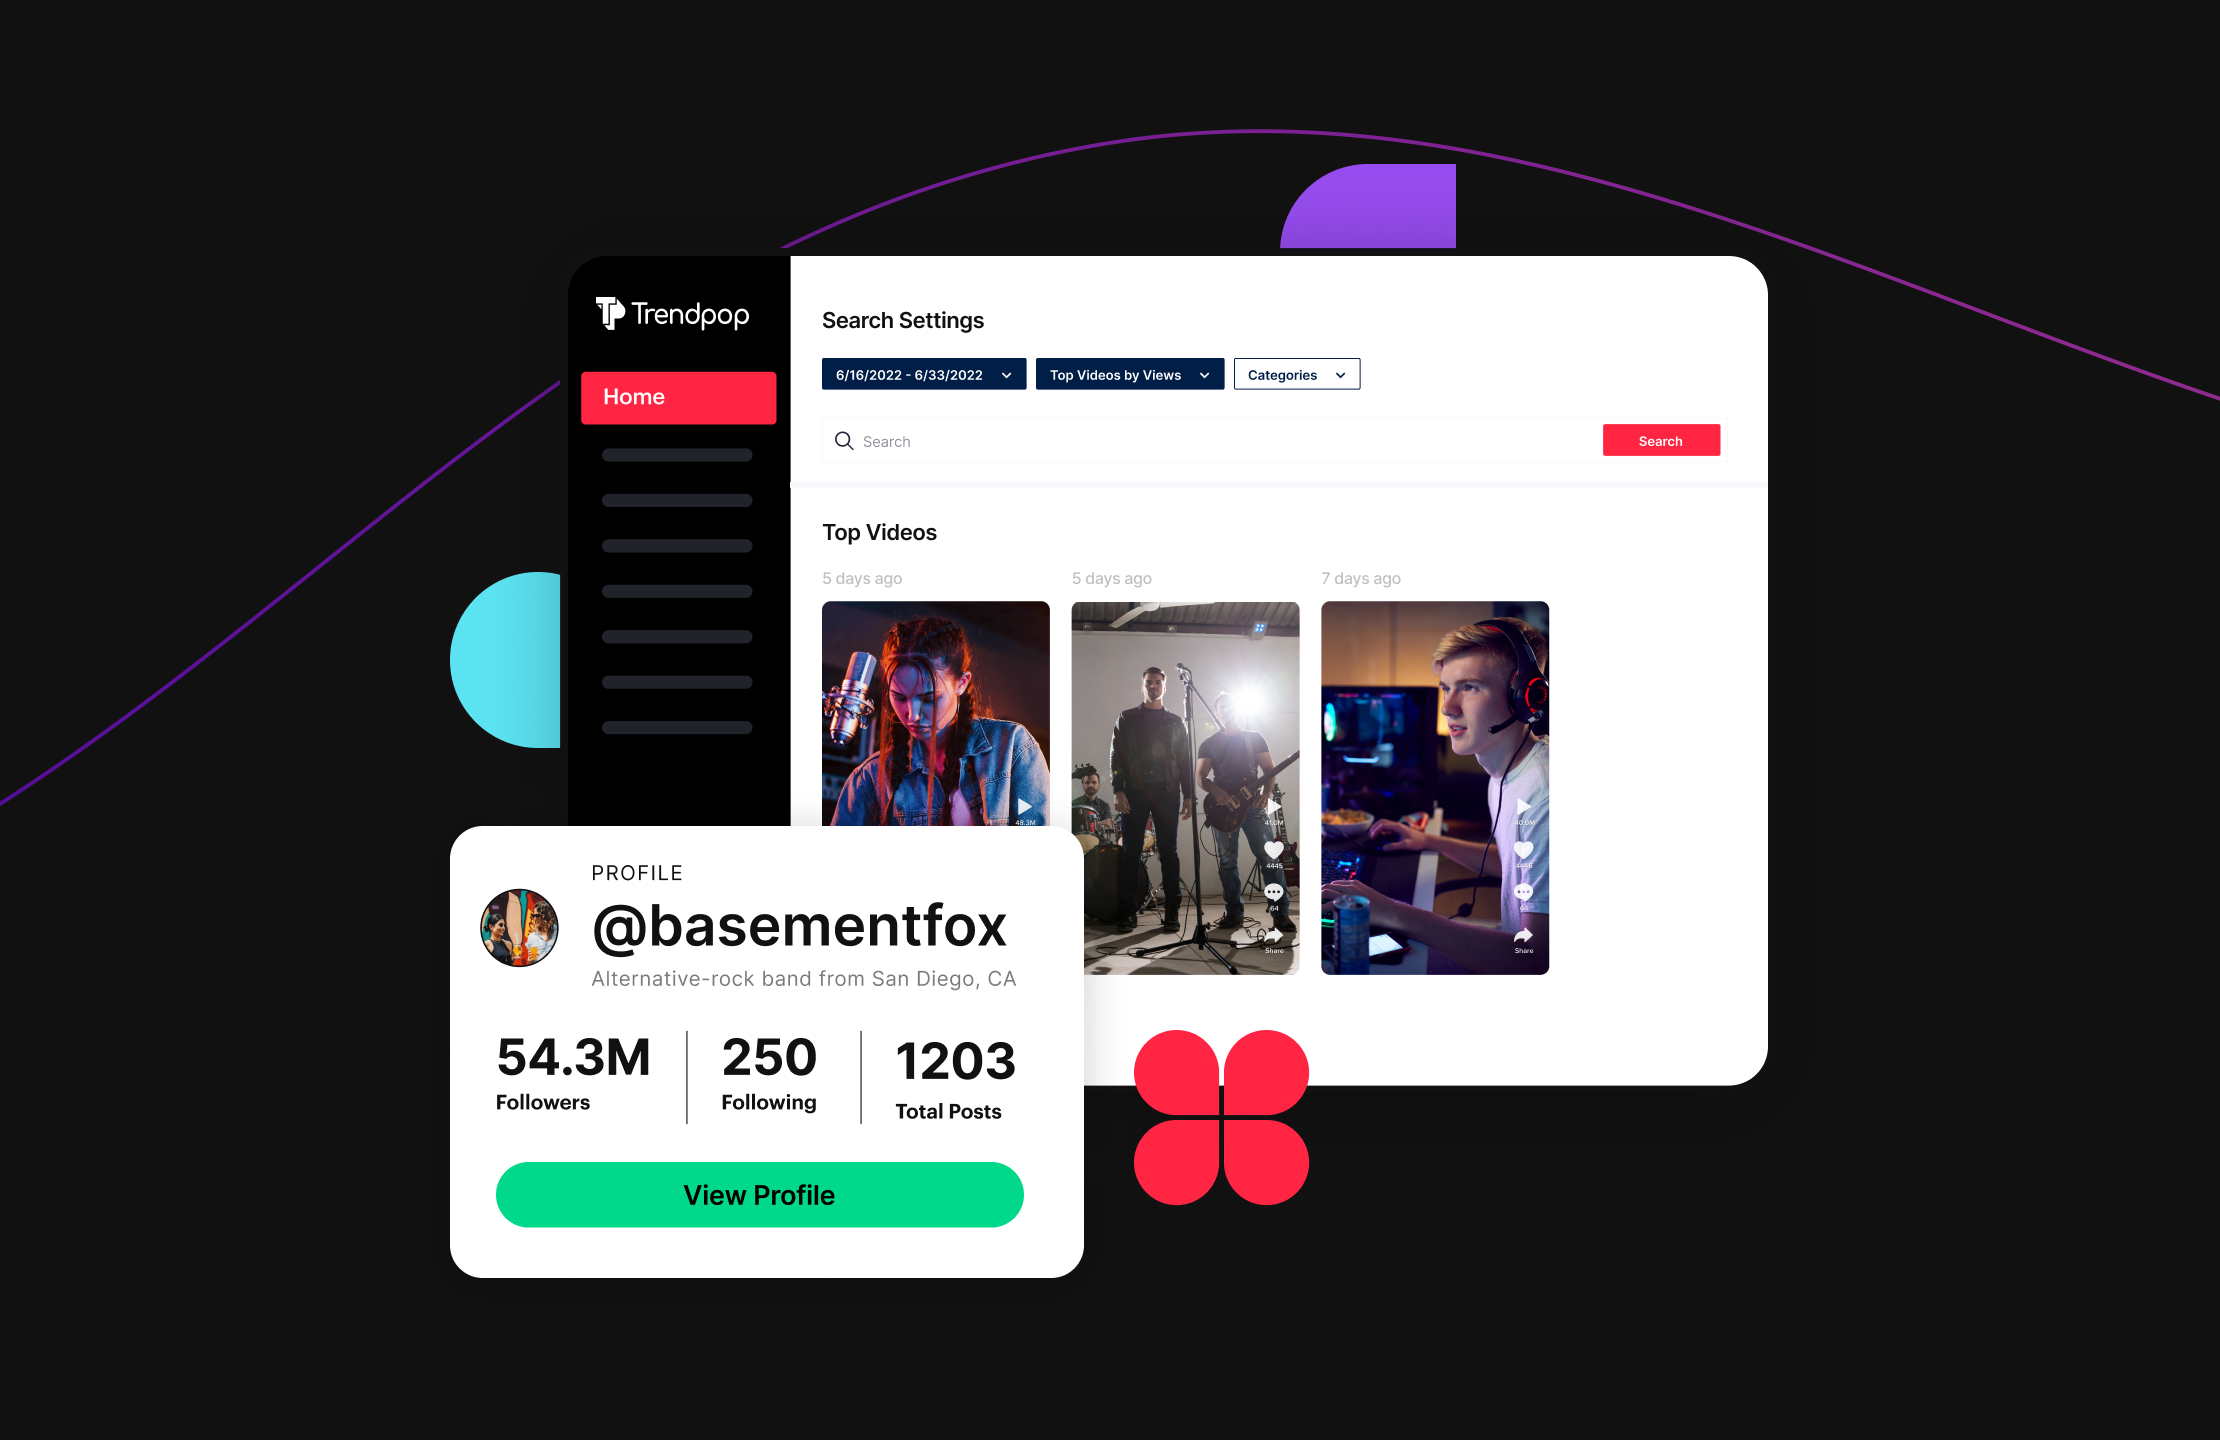Like the gamer video with the heart icon
The width and height of the screenshot is (2220, 1440).
[x=1523, y=850]
